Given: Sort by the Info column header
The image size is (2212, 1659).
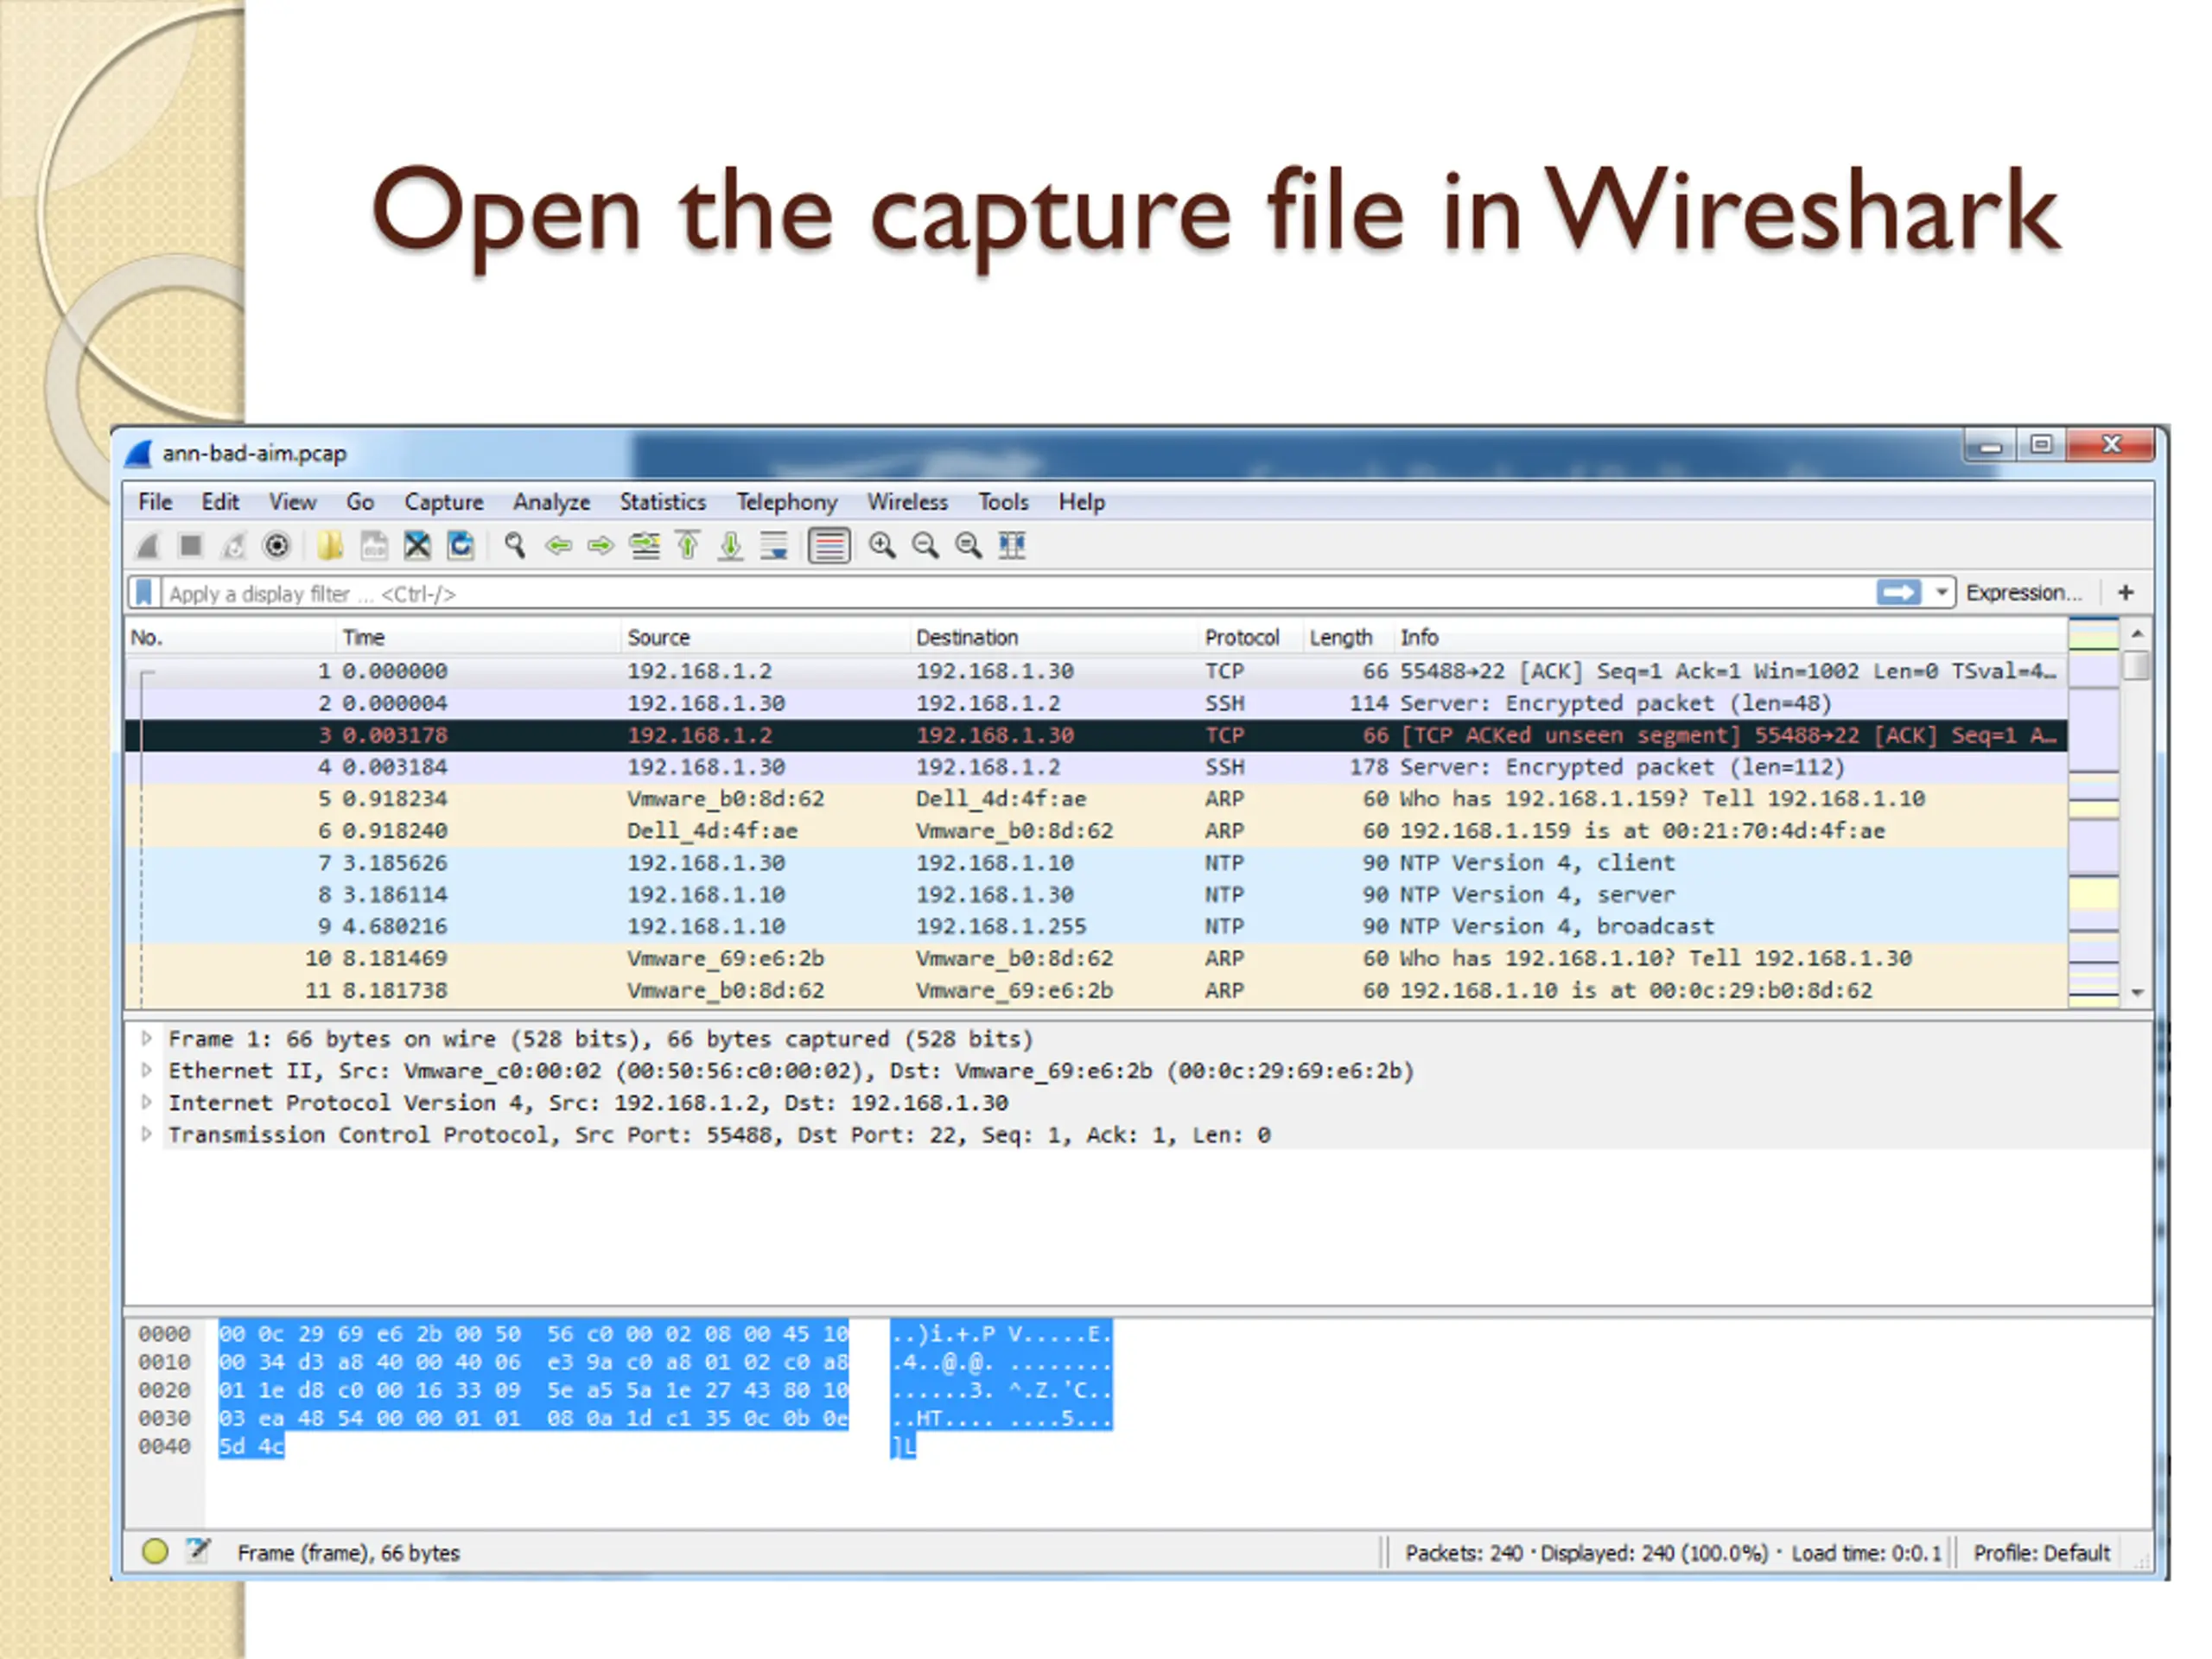Looking at the screenshot, I should pos(1729,637).
